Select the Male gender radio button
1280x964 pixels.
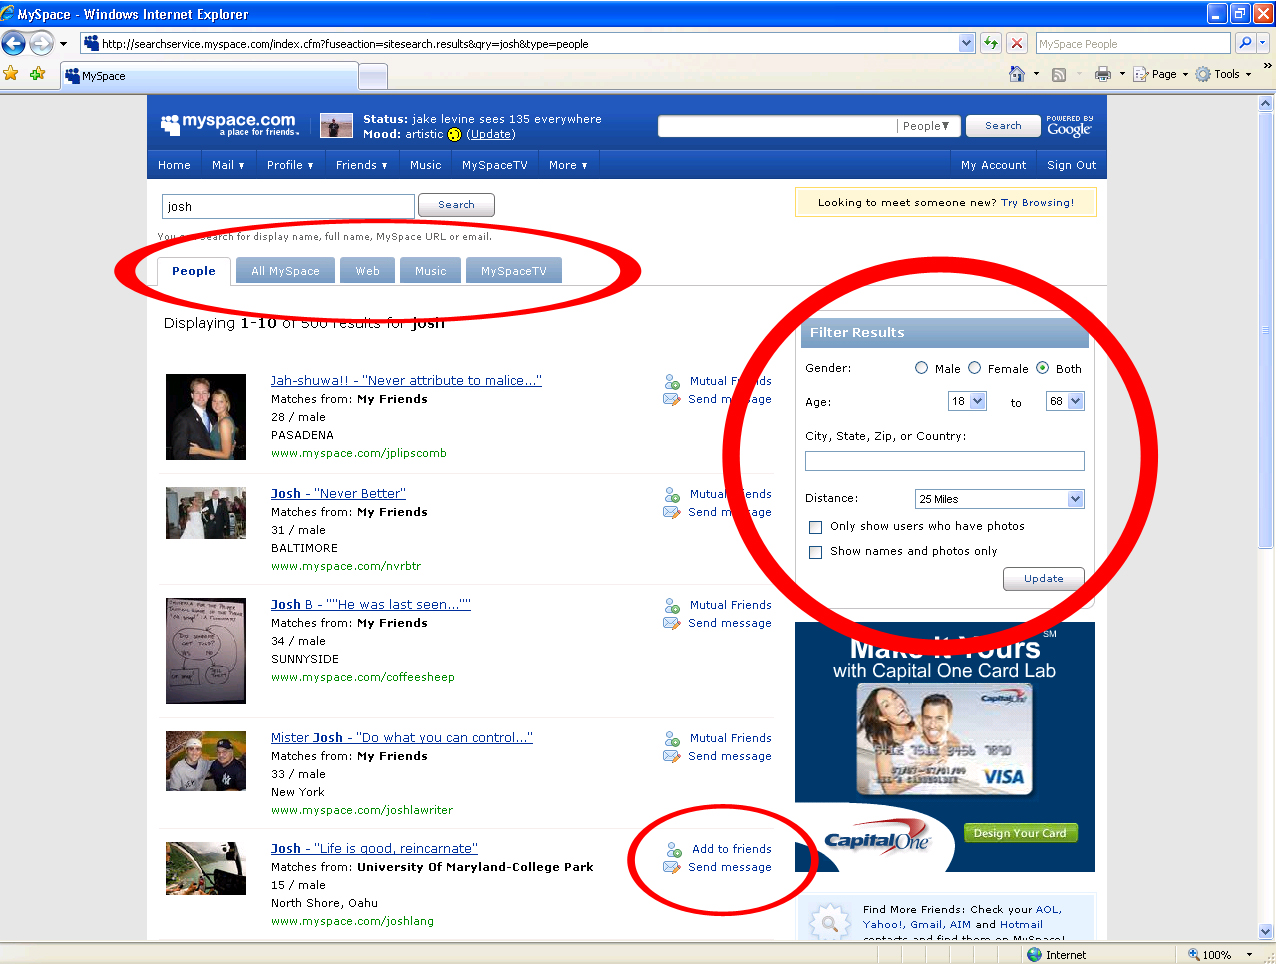pos(921,368)
